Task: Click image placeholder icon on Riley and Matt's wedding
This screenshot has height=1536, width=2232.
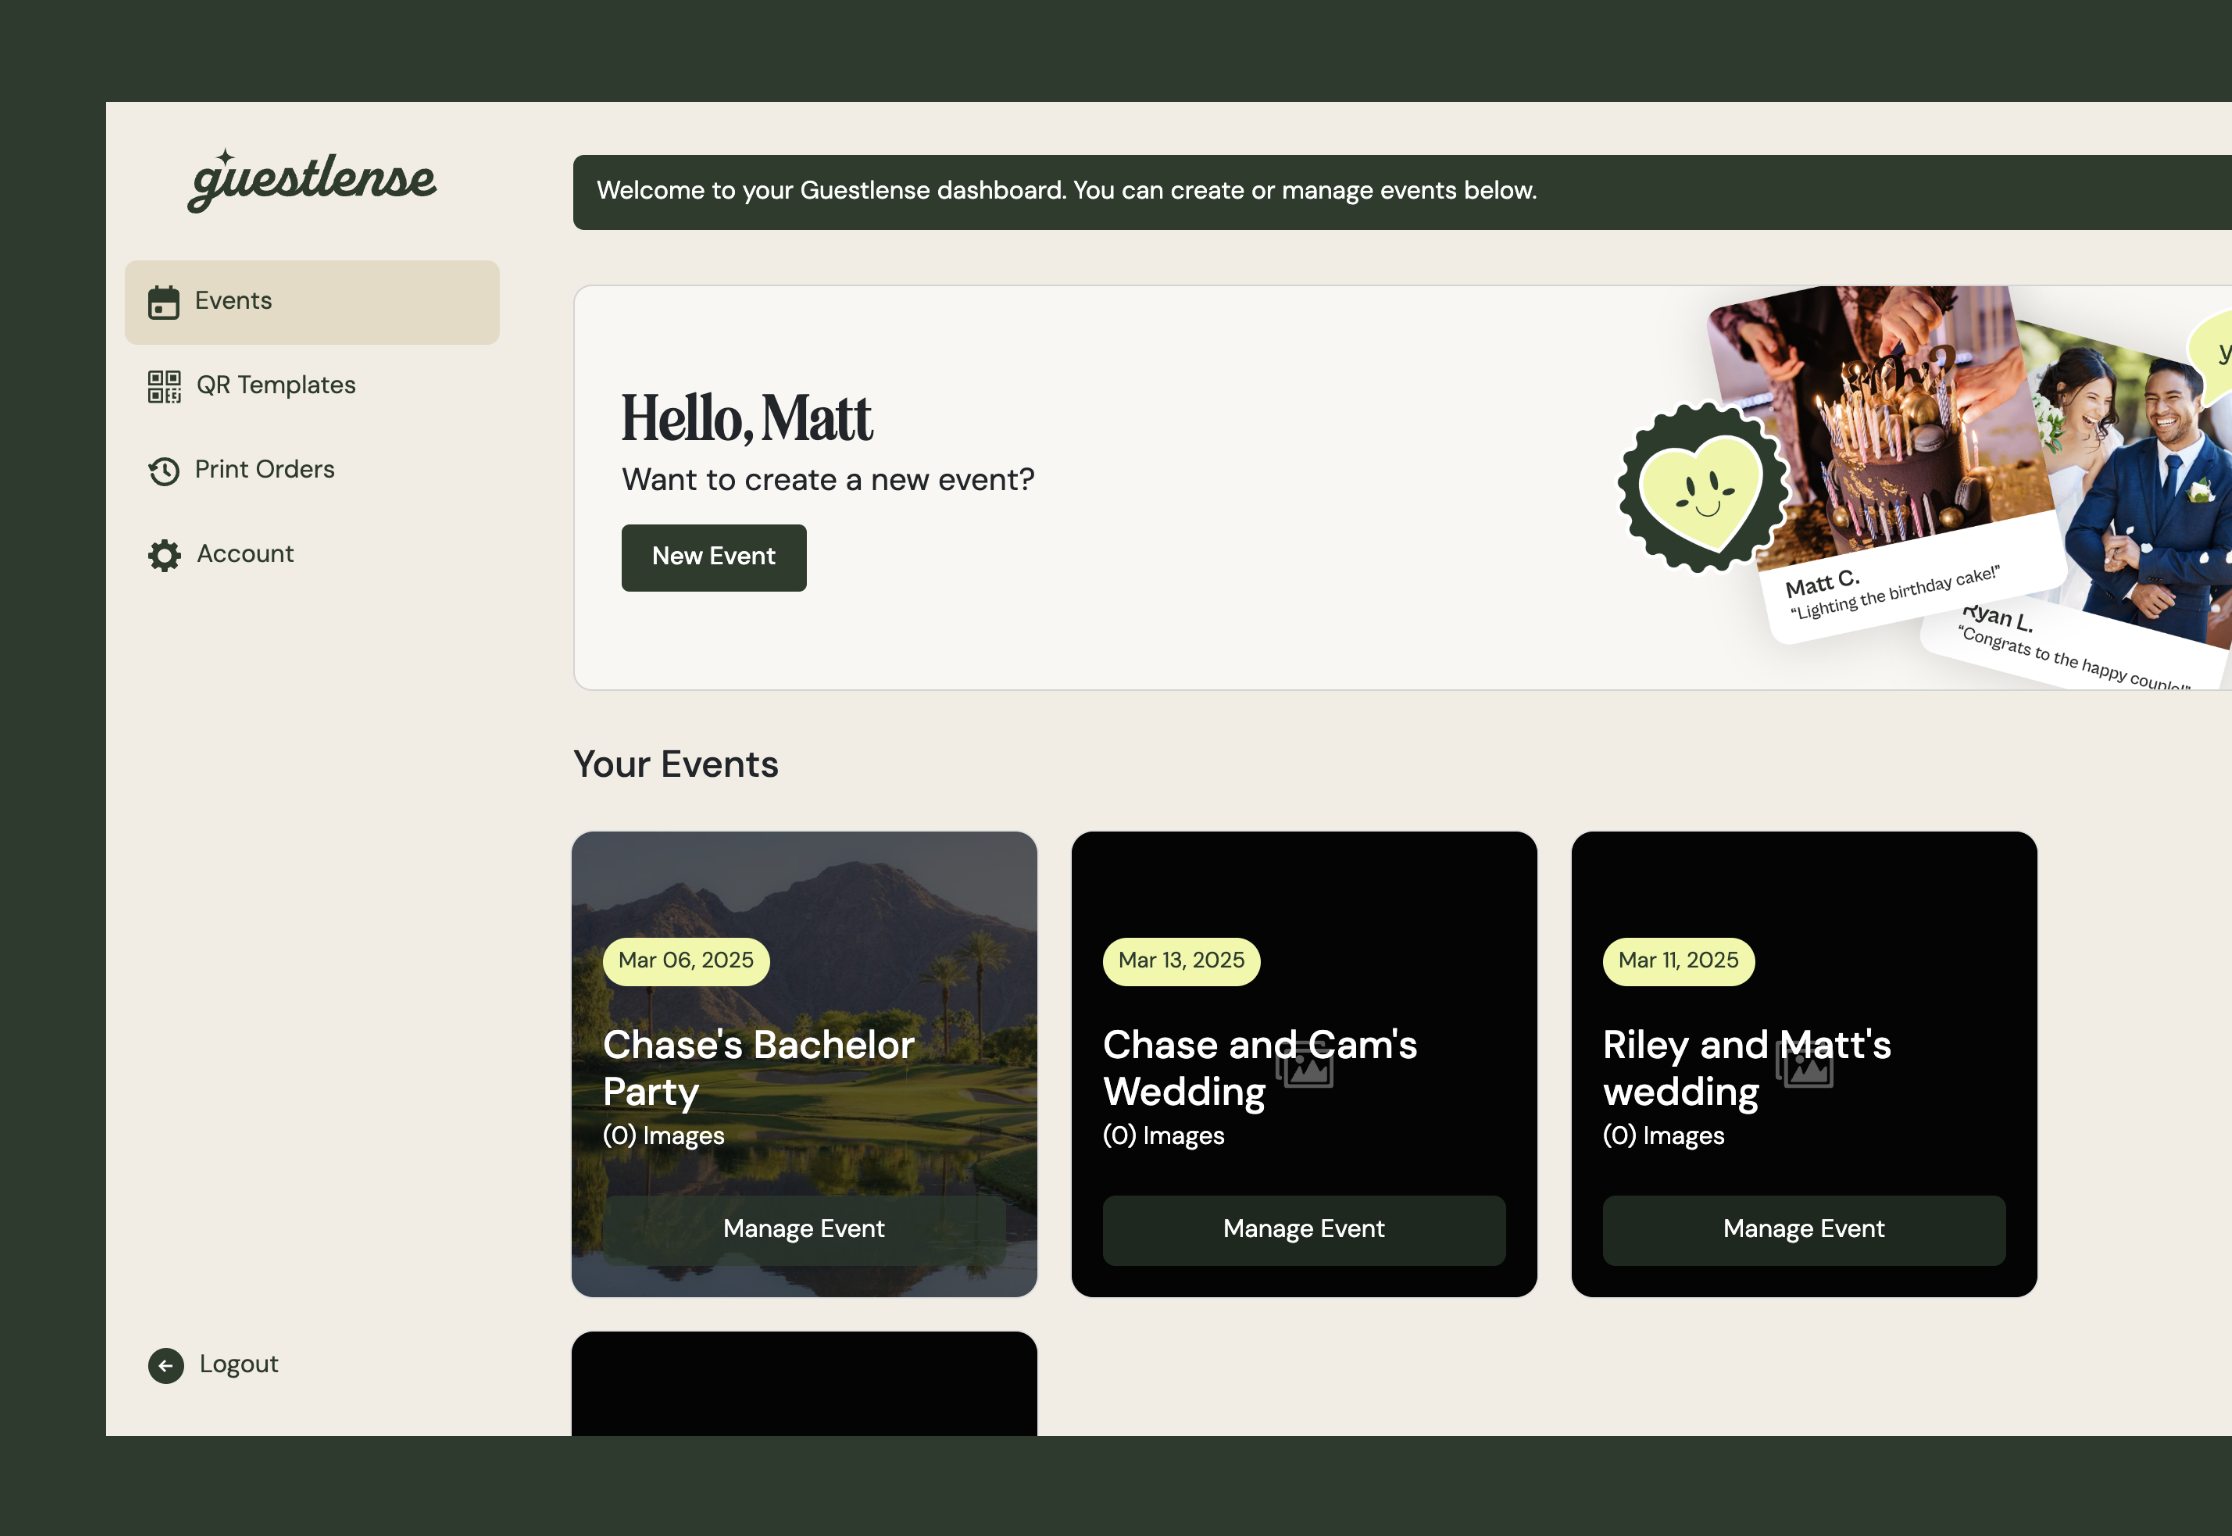Action: pos(1805,1067)
